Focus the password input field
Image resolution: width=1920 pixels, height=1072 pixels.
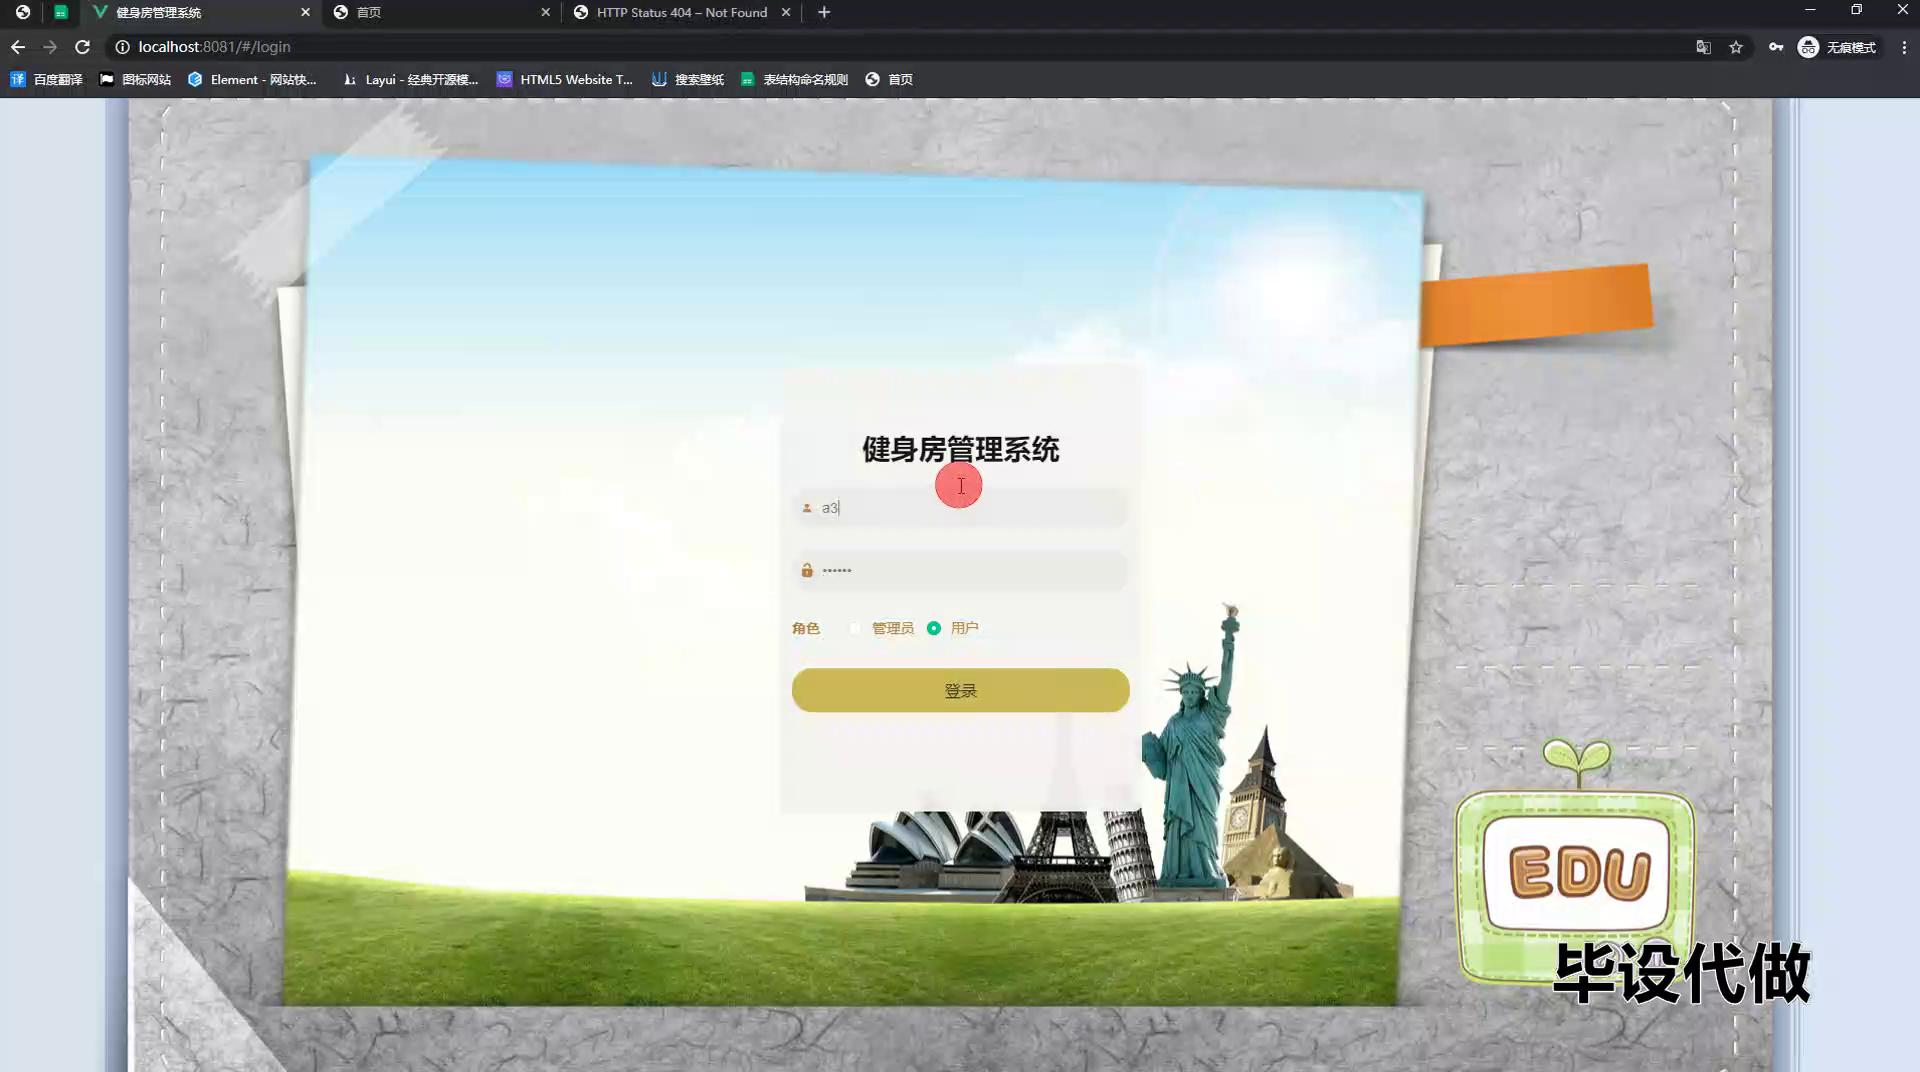970,570
